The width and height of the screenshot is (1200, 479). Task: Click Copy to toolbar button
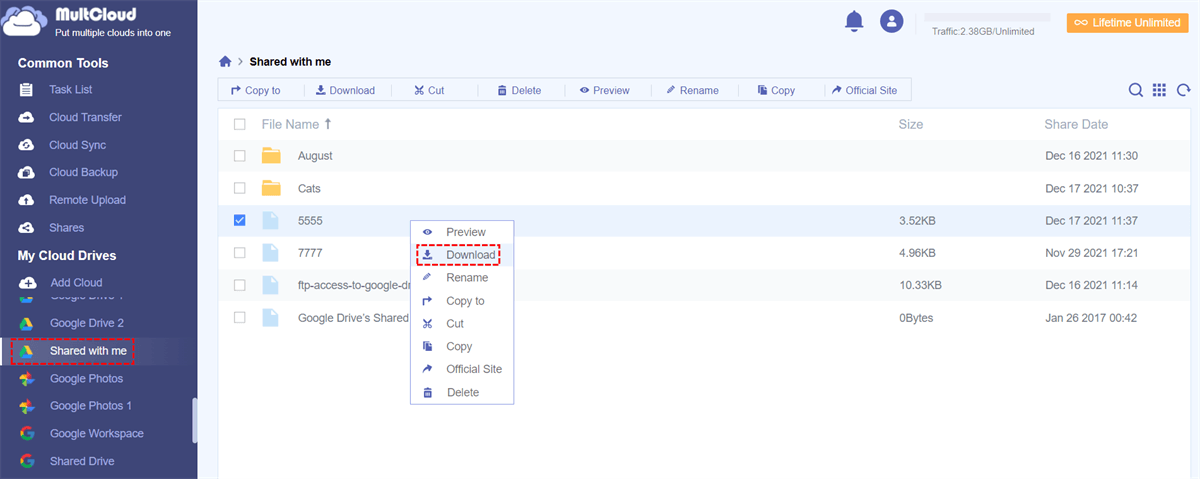click(x=256, y=90)
